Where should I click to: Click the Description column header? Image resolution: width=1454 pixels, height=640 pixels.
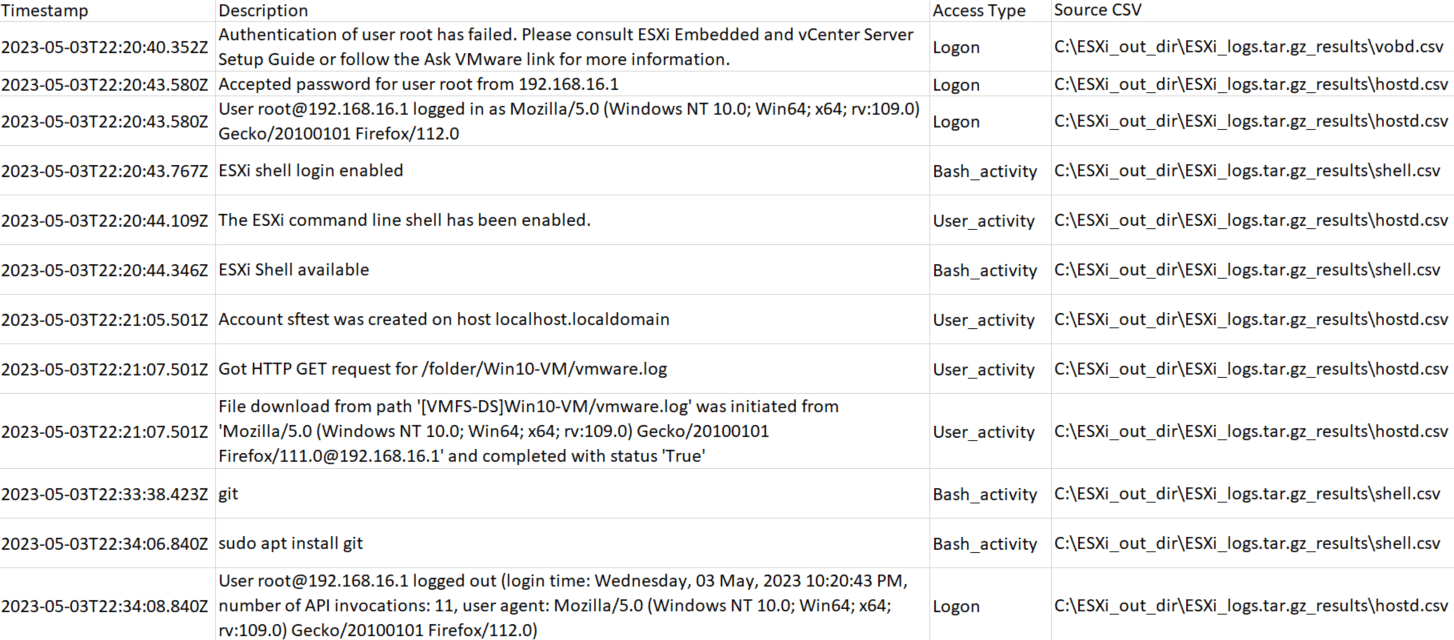point(264,10)
